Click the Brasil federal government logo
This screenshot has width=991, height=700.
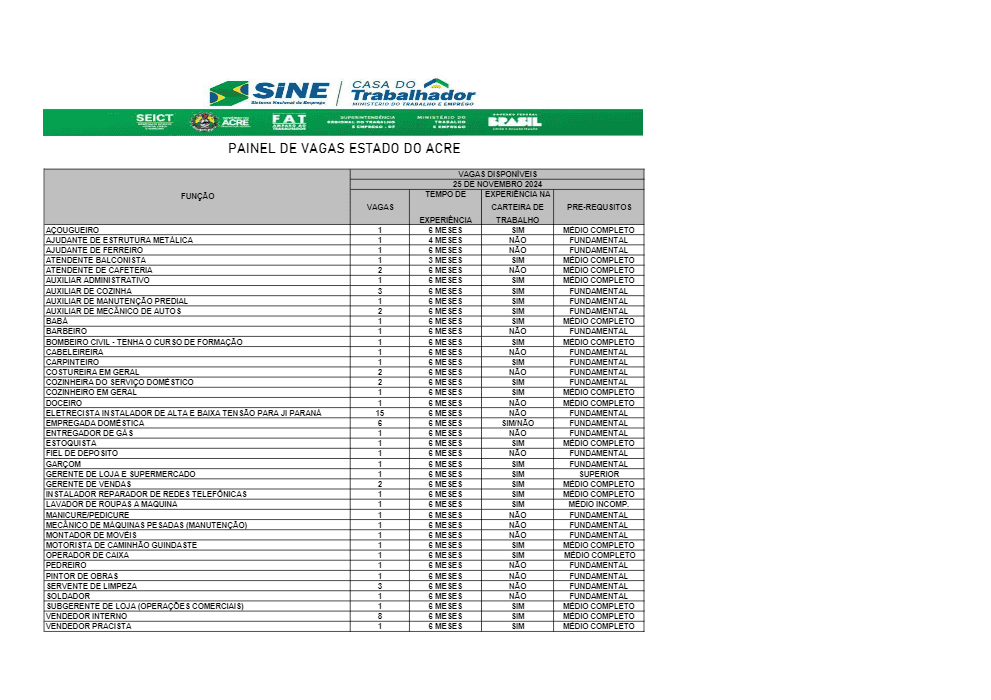[514, 122]
